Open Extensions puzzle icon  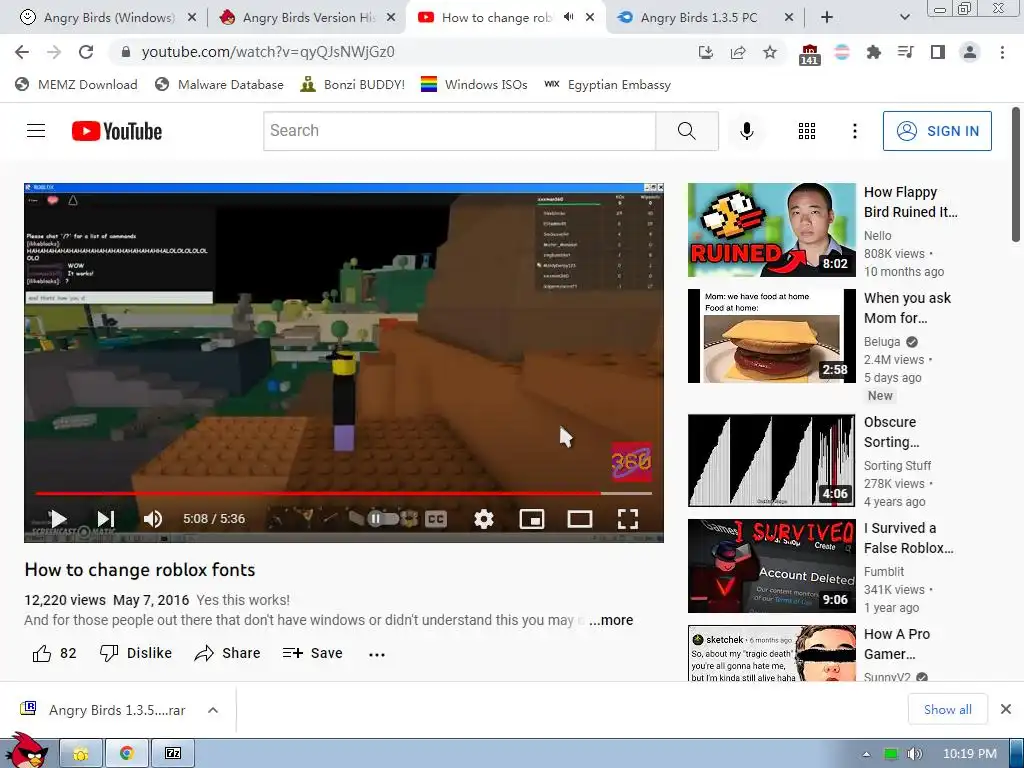[x=874, y=52]
